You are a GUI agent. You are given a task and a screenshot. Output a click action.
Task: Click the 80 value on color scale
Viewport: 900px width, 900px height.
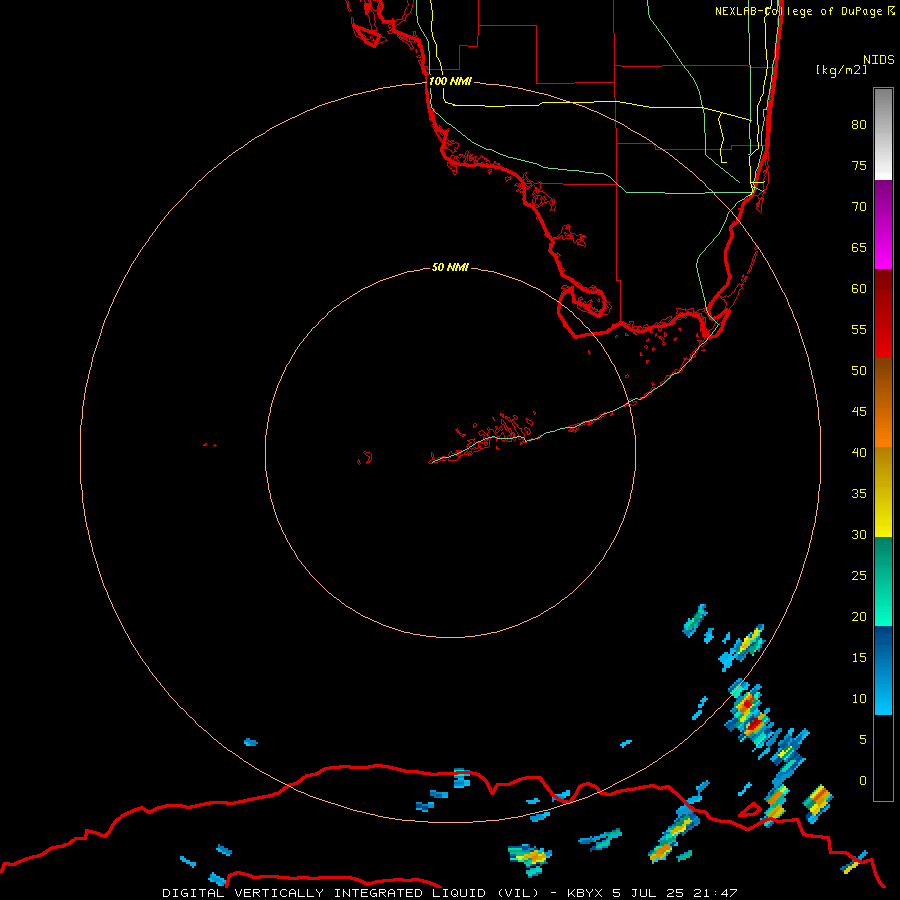coord(859,125)
